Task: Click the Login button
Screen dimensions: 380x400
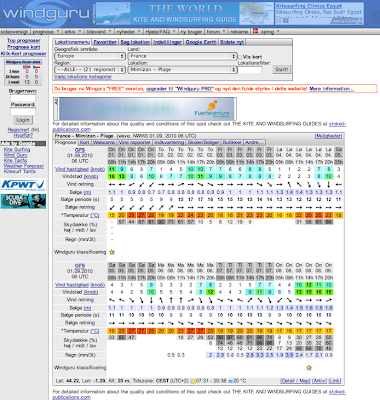Action: click(23, 120)
